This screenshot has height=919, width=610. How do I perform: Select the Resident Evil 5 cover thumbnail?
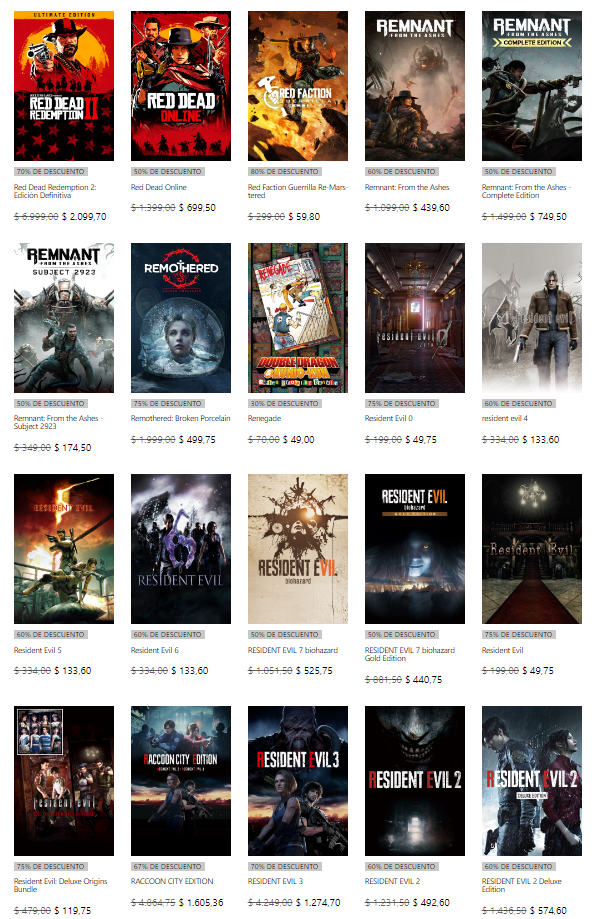tap(64, 549)
